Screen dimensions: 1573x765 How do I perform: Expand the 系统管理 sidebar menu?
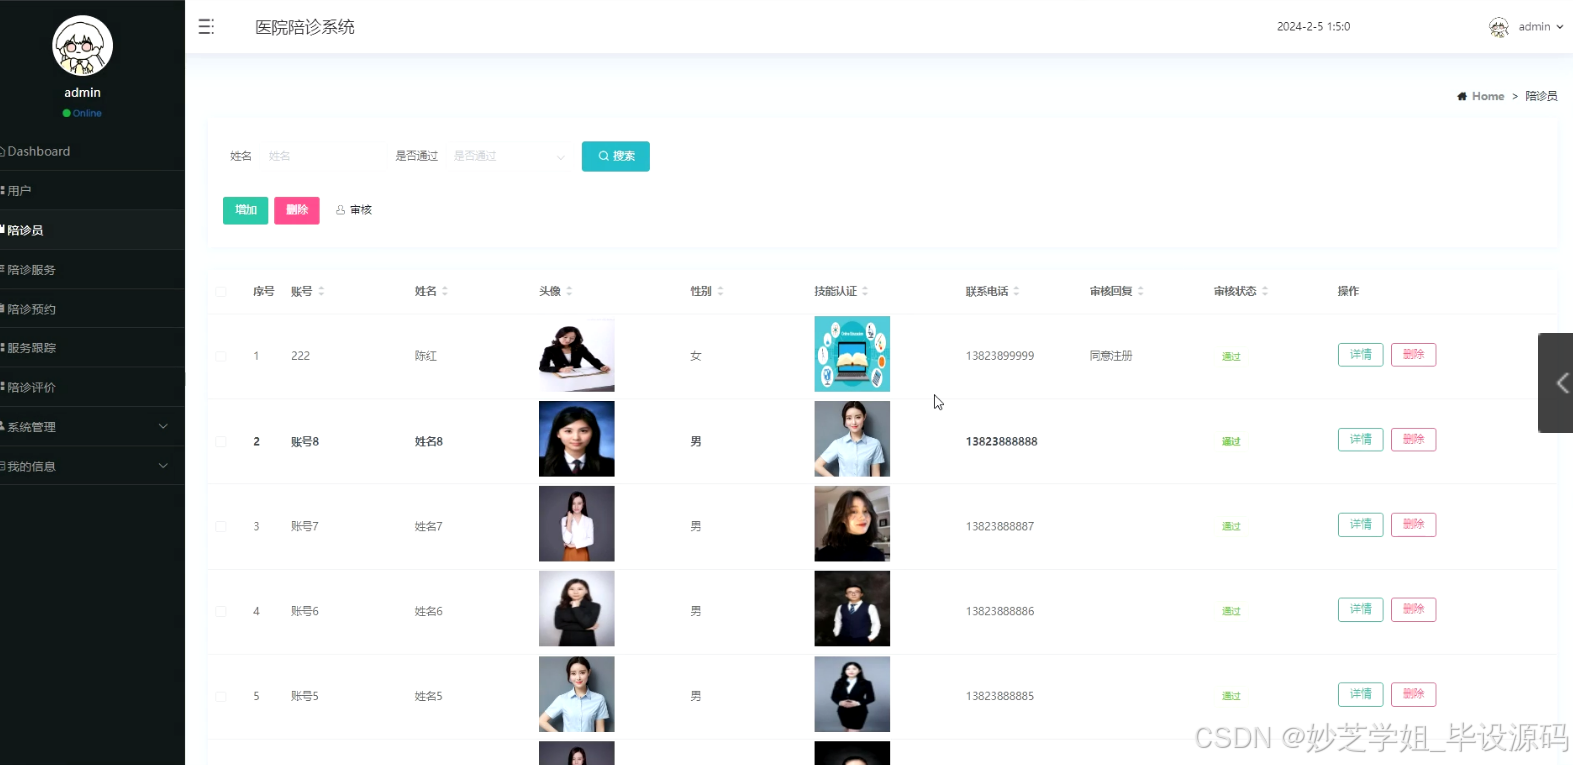point(92,427)
